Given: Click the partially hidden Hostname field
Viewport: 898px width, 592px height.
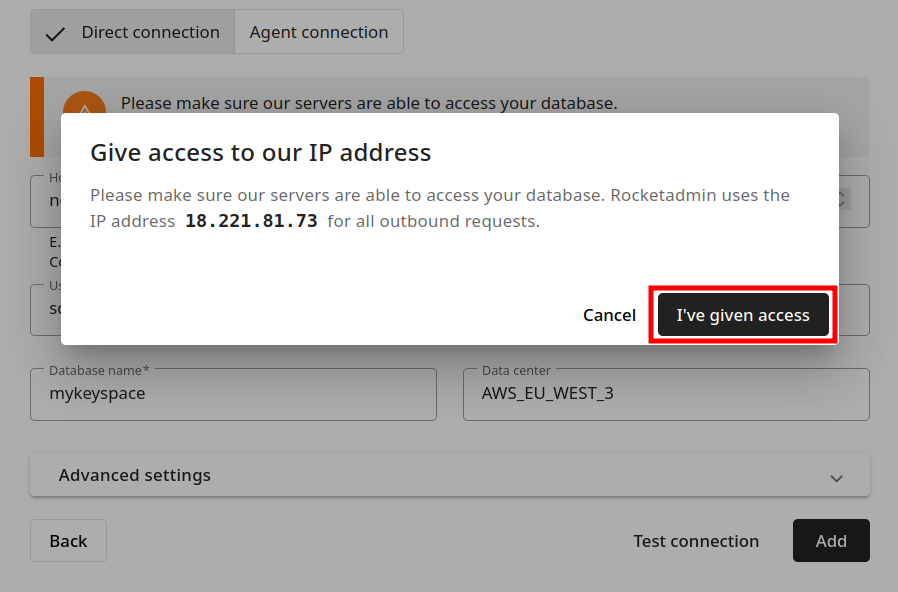Looking at the screenshot, I should click(x=45, y=200).
